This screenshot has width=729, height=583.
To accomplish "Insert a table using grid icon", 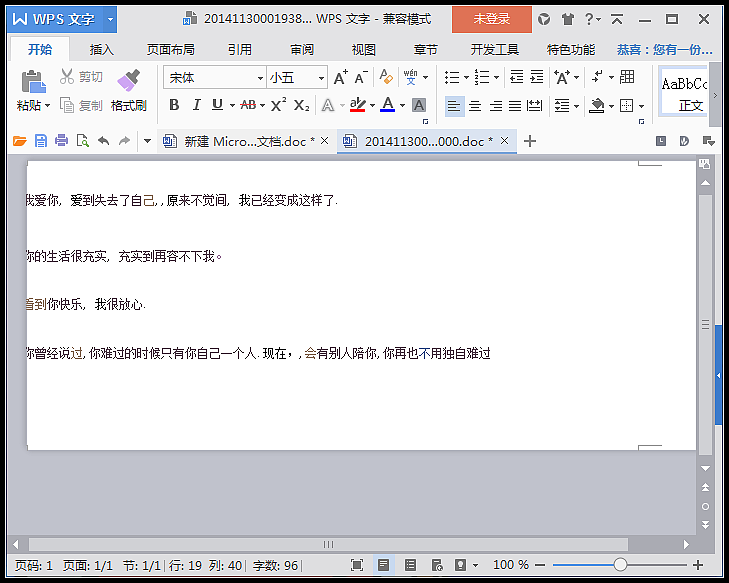I will point(627,77).
